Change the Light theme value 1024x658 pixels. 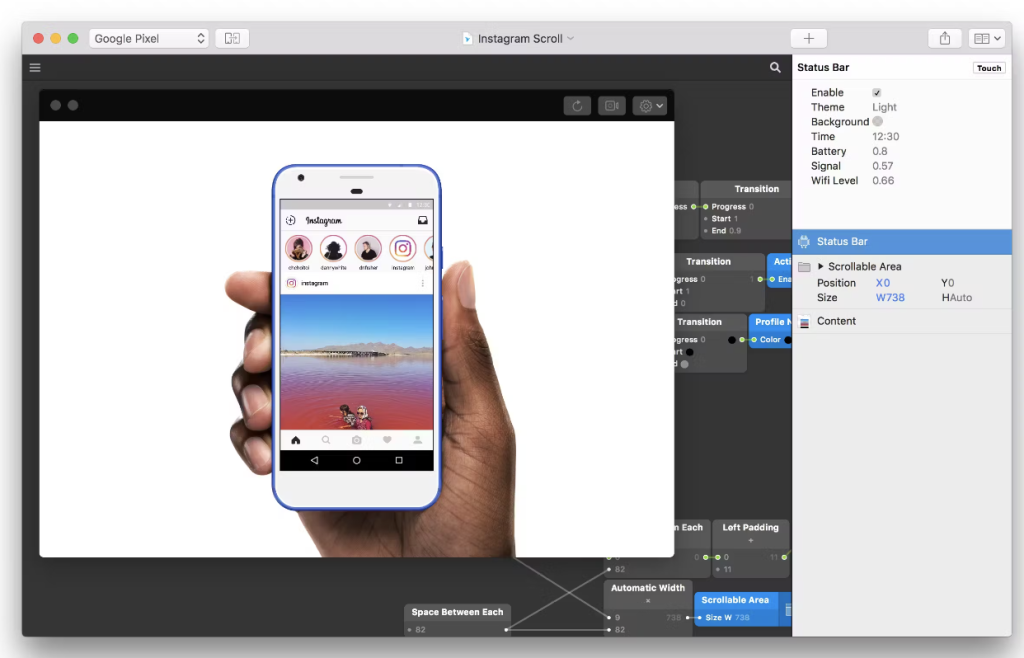pyautogui.click(x=884, y=107)
